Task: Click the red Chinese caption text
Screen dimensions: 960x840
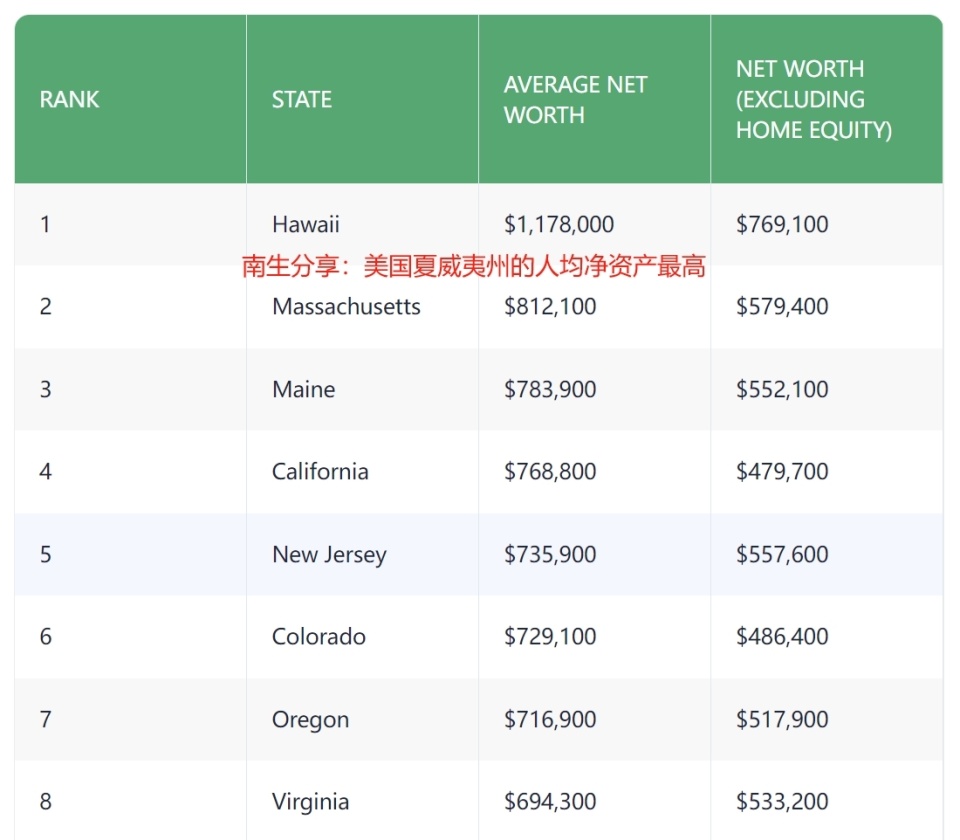Action: tap(474, 266)
